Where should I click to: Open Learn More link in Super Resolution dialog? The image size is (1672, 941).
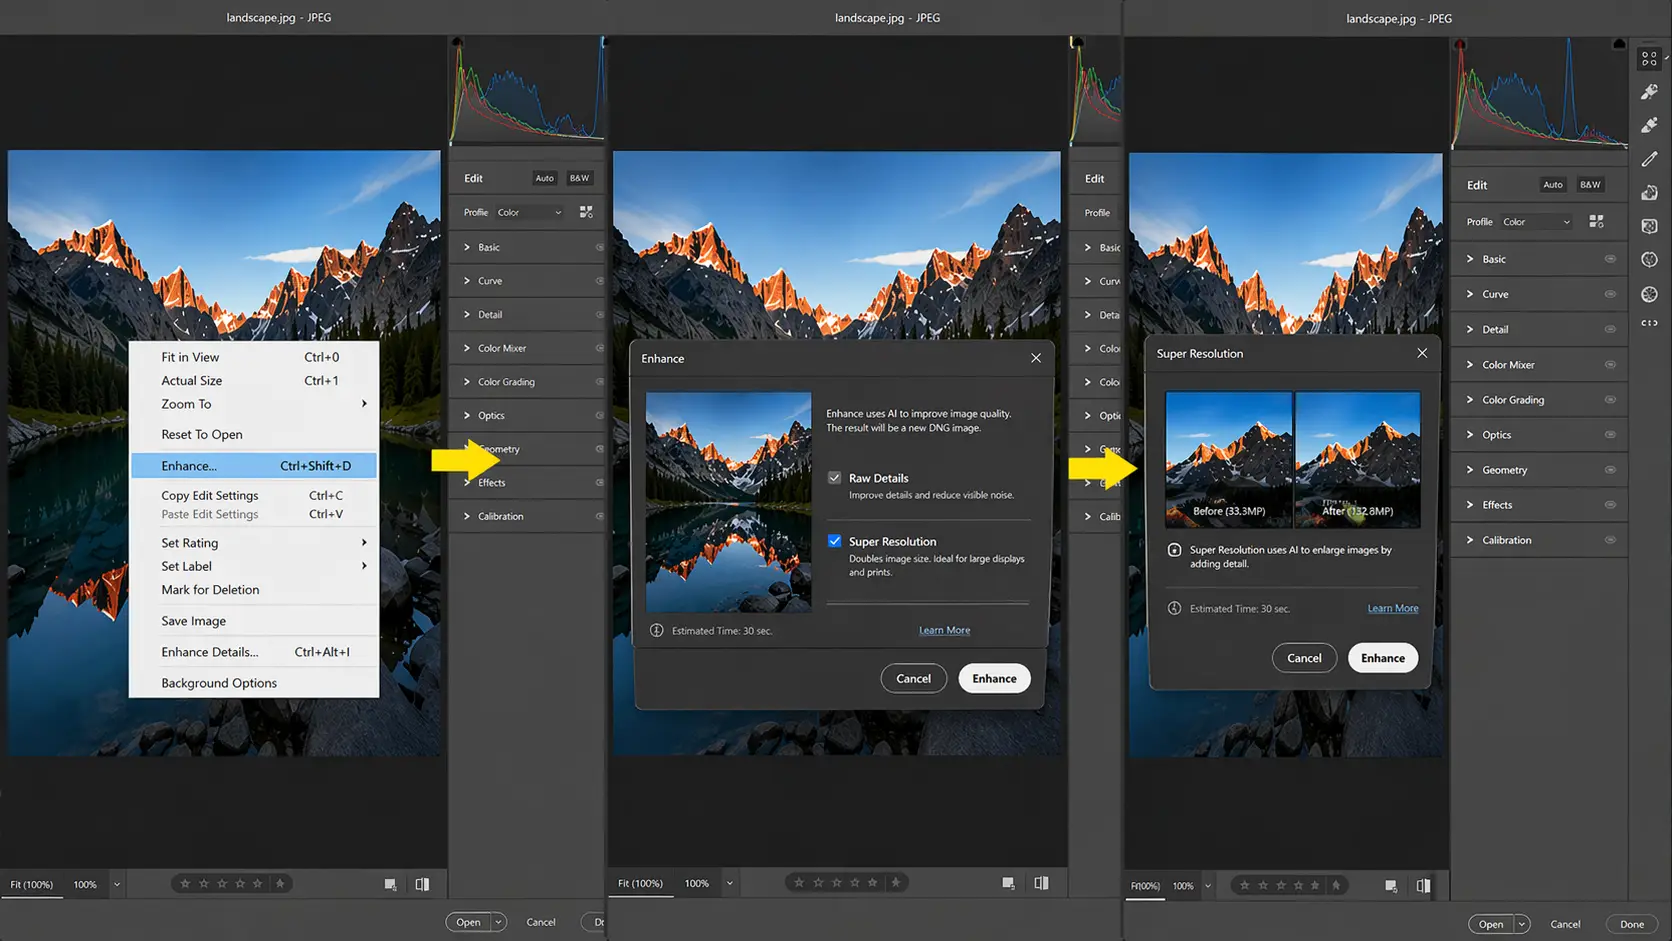pos(1393,608)
